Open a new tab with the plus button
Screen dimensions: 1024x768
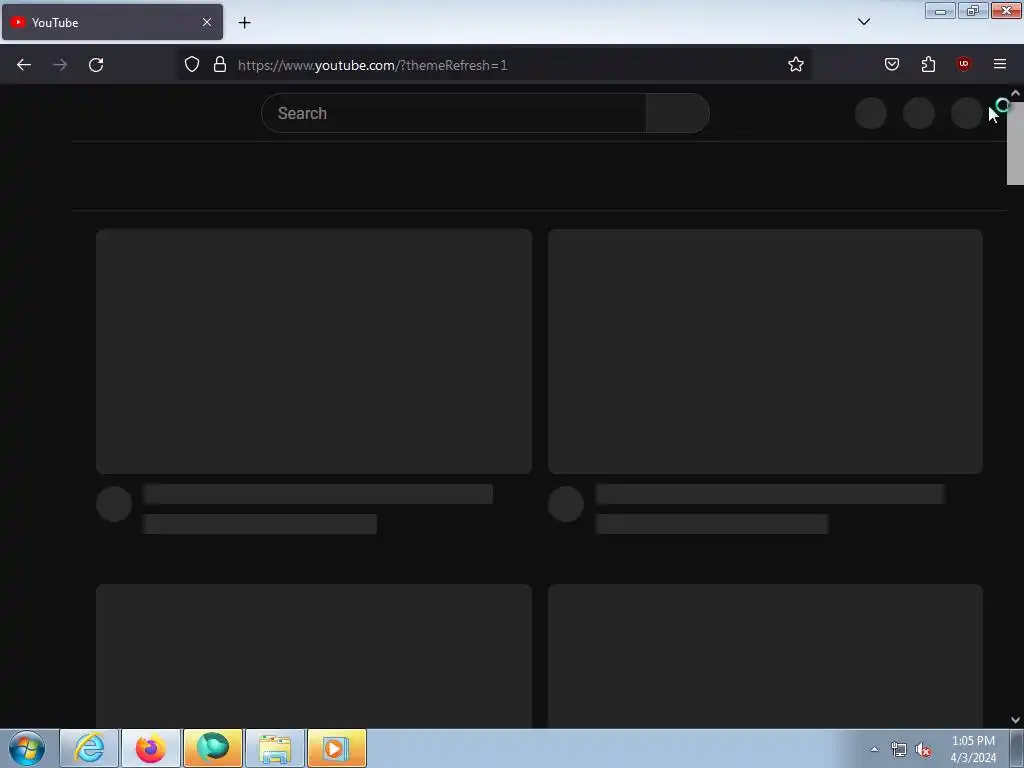244,23
